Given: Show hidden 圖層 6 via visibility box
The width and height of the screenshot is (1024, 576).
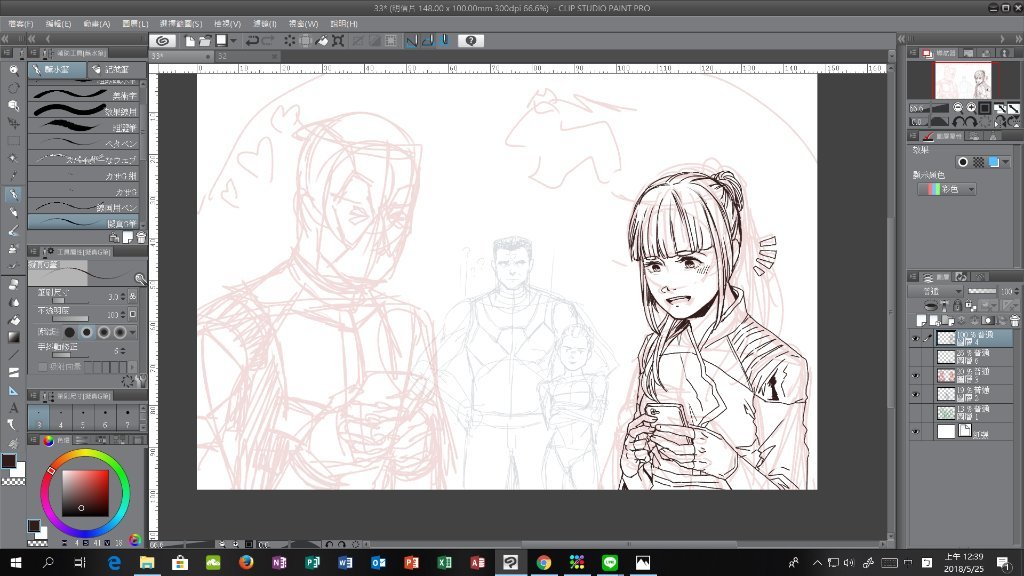Looking at the screenshot, I should tap(915, 357).
